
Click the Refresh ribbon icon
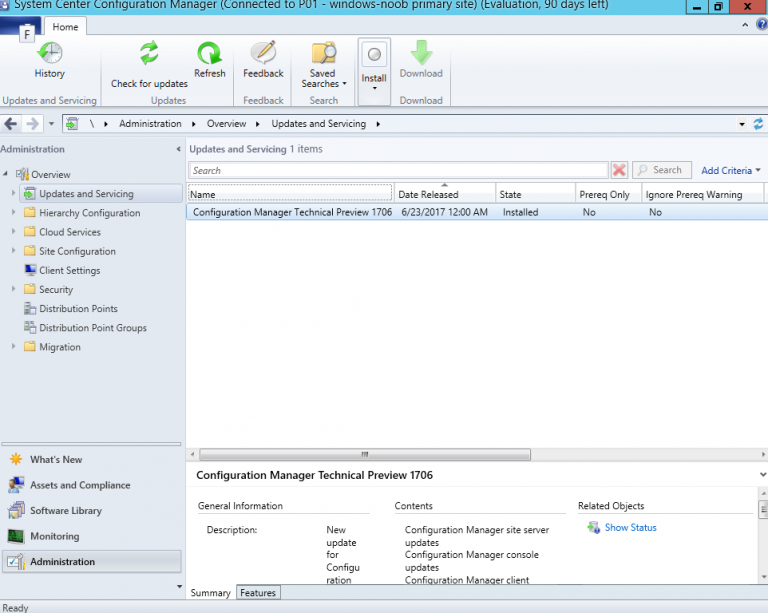pos(210,53)
